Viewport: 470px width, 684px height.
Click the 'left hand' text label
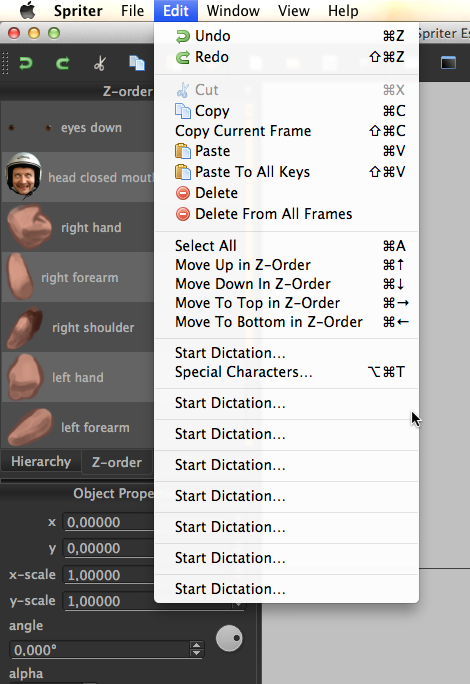coord(78,377)
